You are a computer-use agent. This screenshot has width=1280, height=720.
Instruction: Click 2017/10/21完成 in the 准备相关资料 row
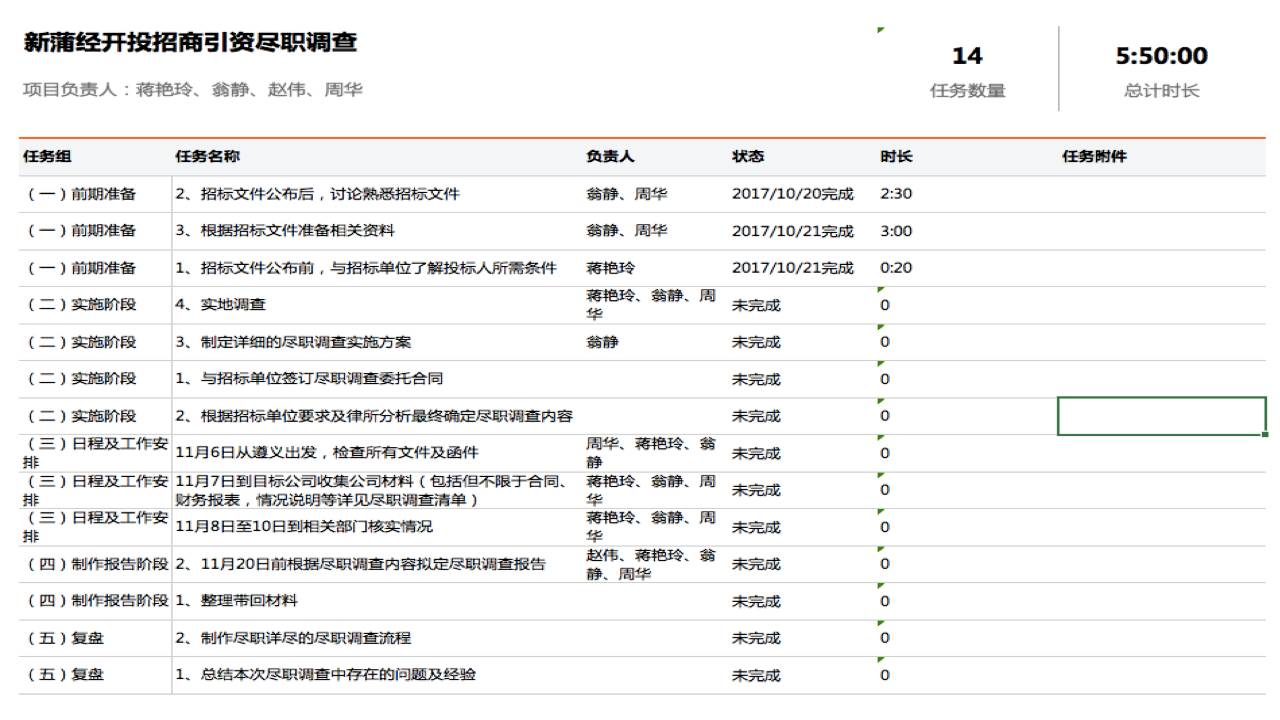[x=793, y=231]
